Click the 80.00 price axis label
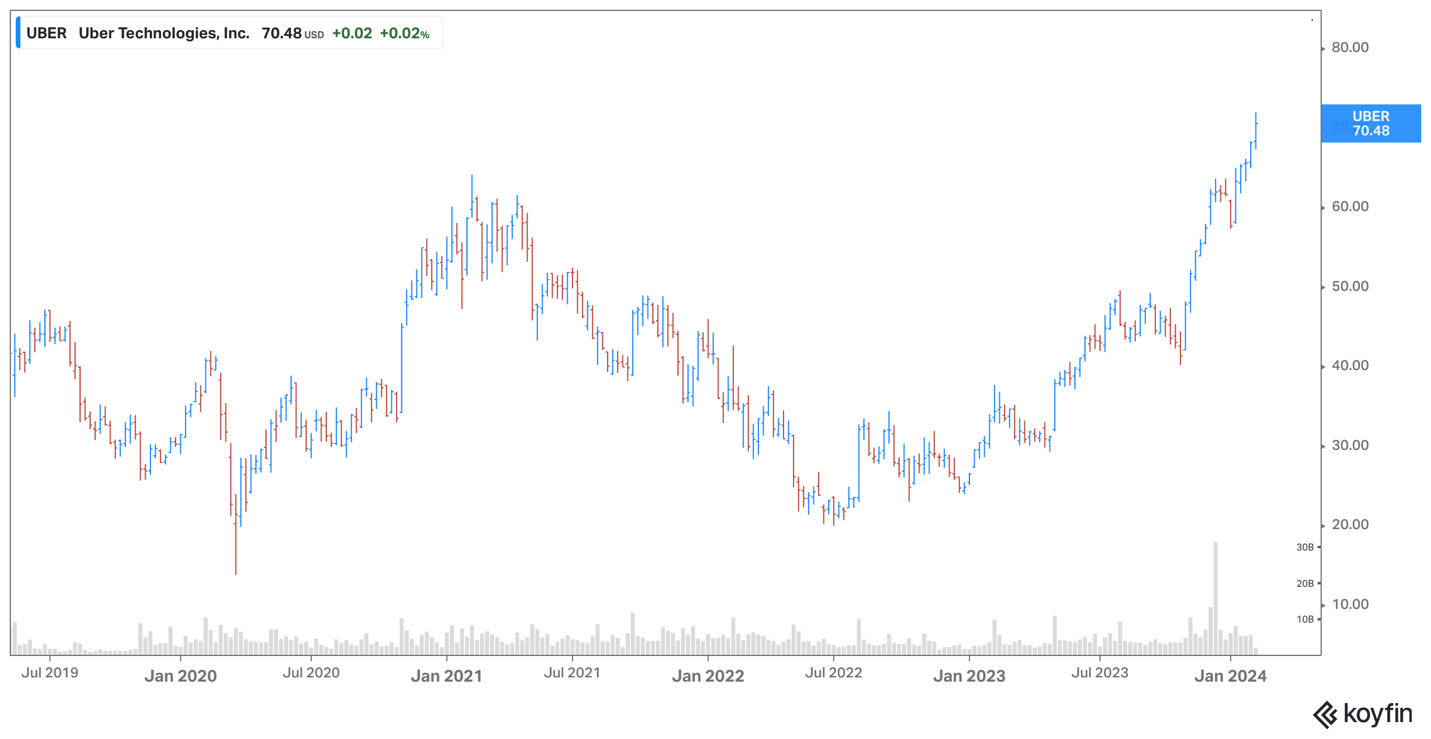1431x739 pixels. click(x=1350, y=48)
